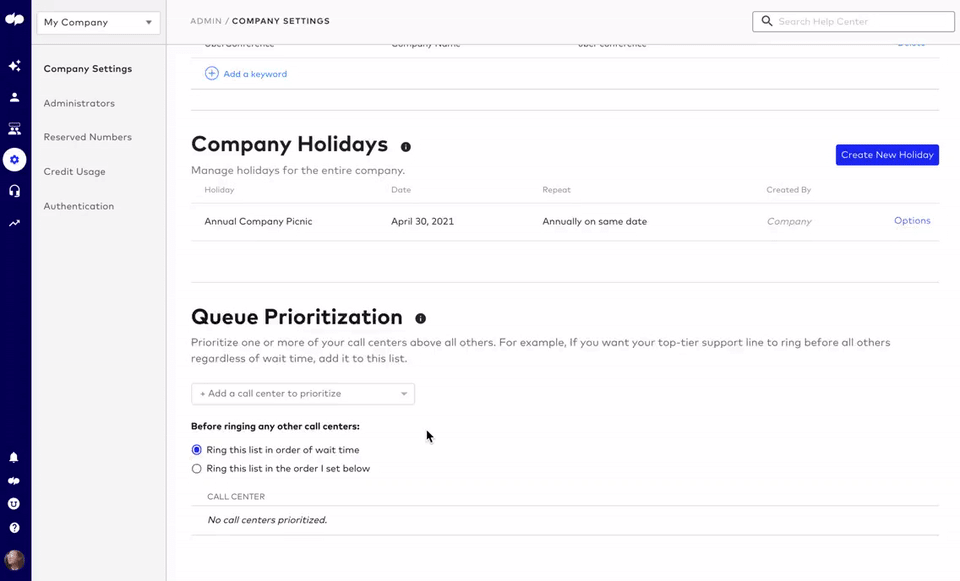
Task: Click the search magnifier icon
Action: click(767, 21)
